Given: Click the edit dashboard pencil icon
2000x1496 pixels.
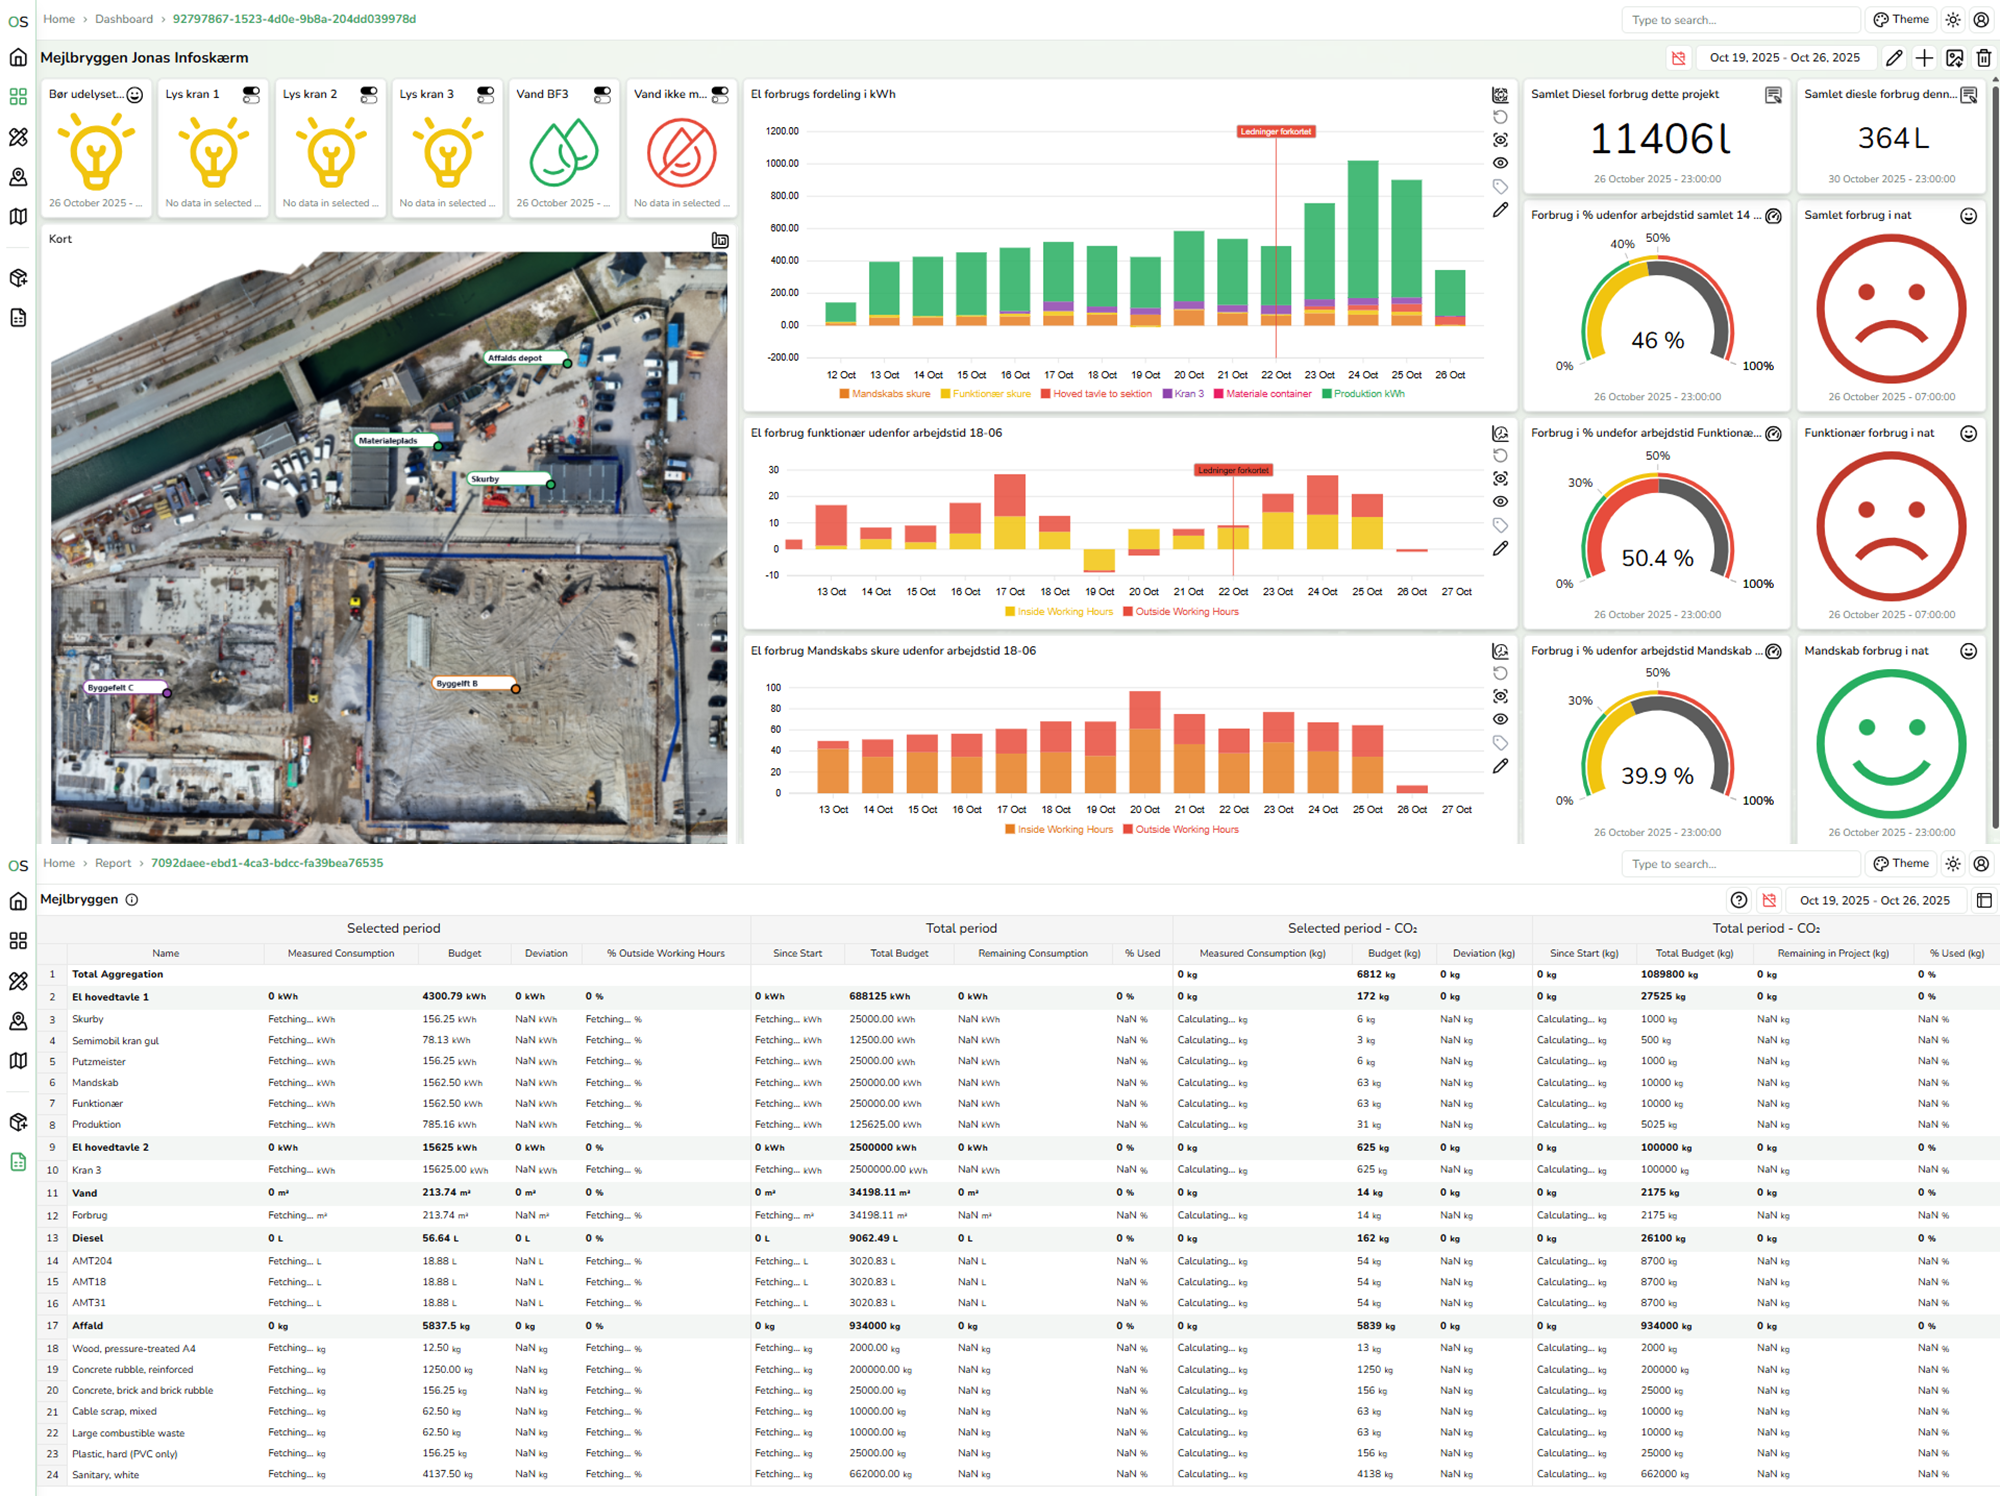Looking at the screenshot, I should click(1894, 58).
